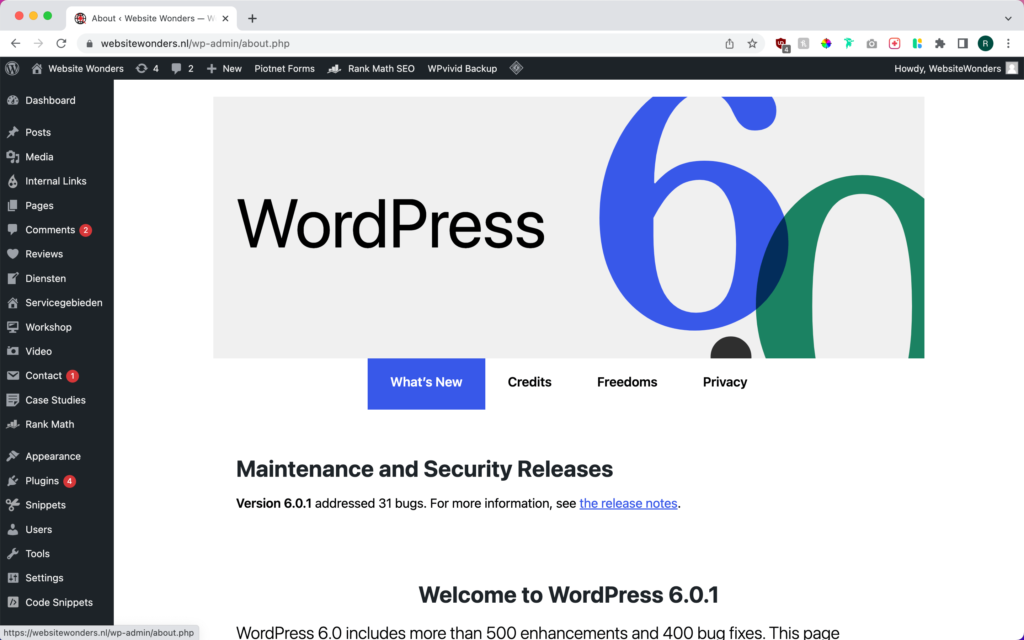Expand the New menu in the admin bar
The height and width of the screenshot is (640, 1024).
tap(224, 68)
